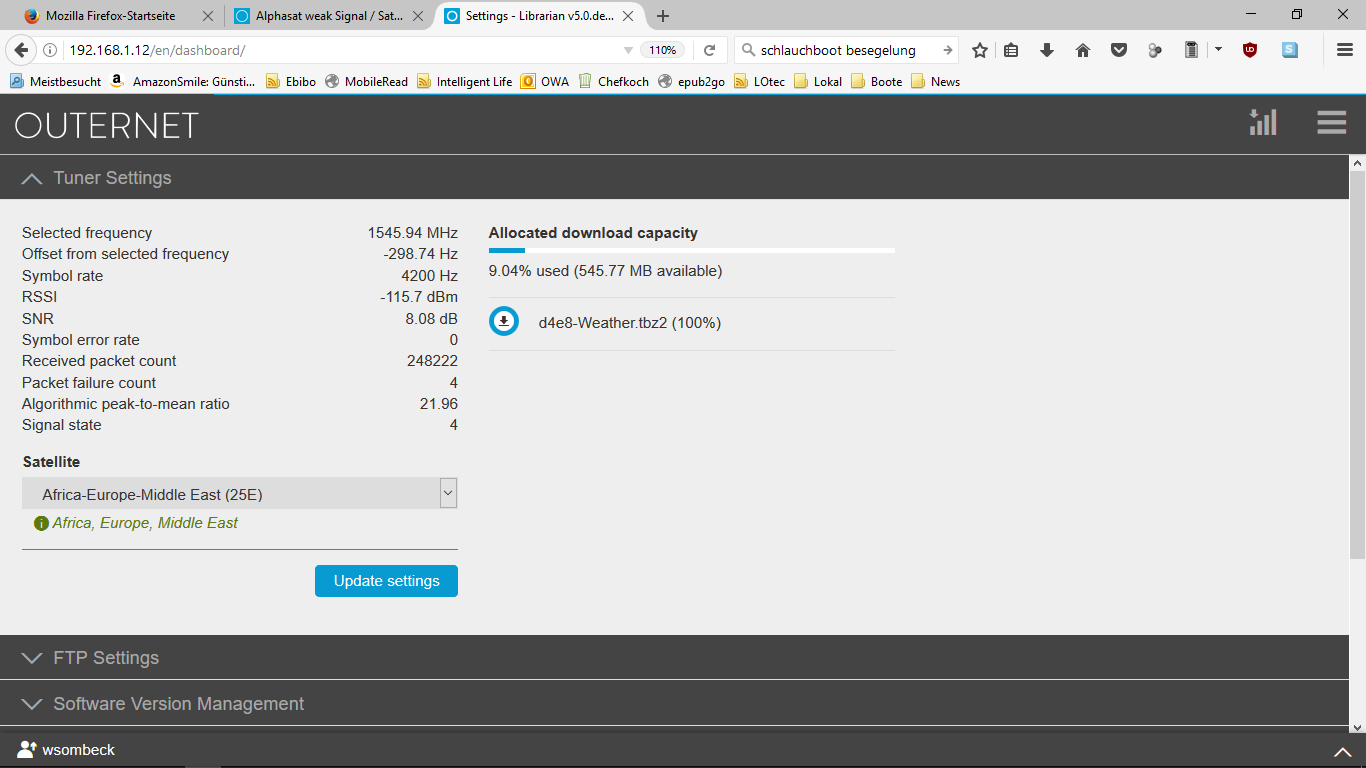
Task: Click the search go arrow in search box
Action: [947, 50]
